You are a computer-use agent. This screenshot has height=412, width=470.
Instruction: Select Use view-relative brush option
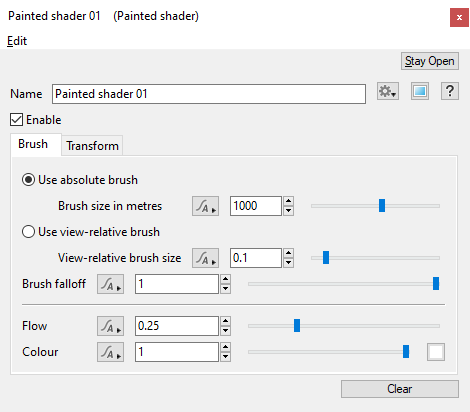tap(28, 232)
